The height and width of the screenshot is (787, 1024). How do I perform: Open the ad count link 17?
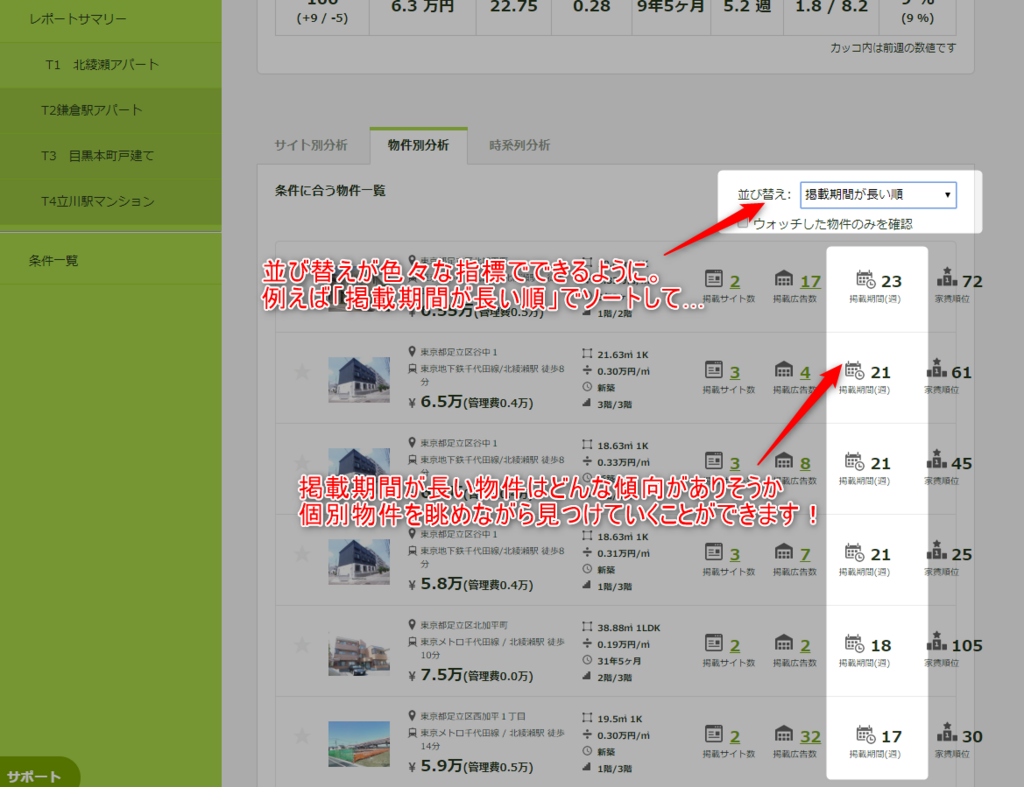(810, 281)
